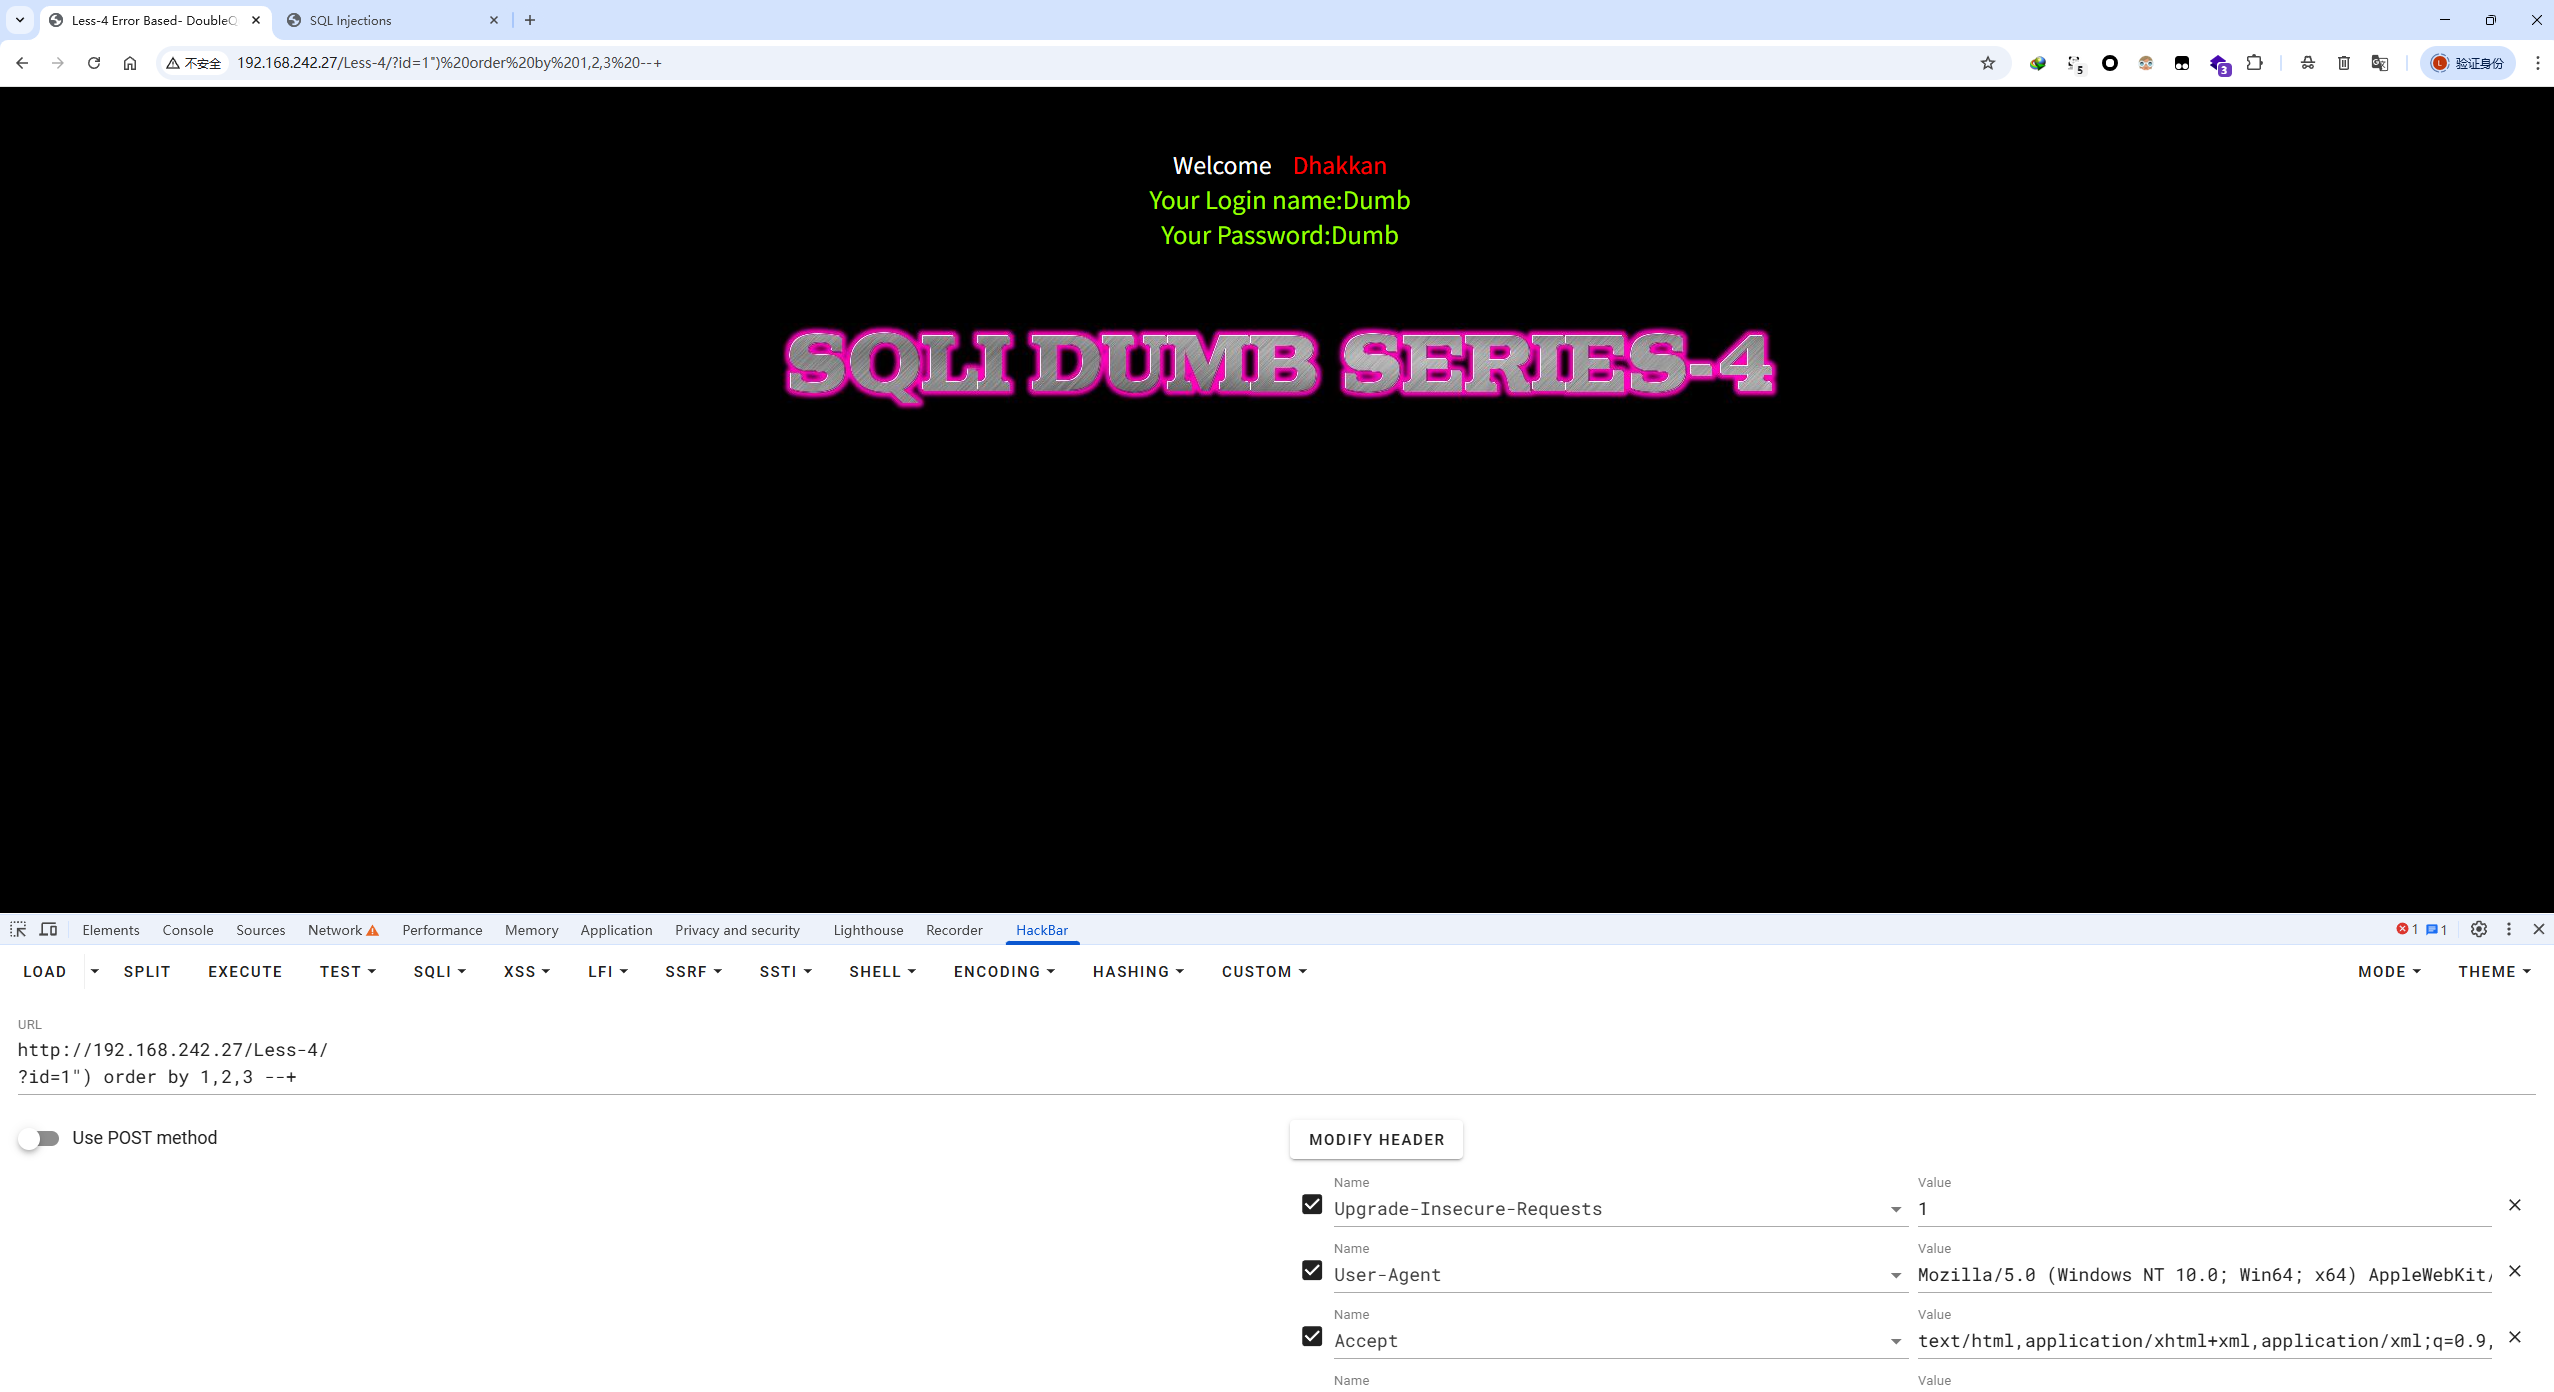Open the inspect element picker in DevTools
2554x1392 pixels.
click(18, 929)
